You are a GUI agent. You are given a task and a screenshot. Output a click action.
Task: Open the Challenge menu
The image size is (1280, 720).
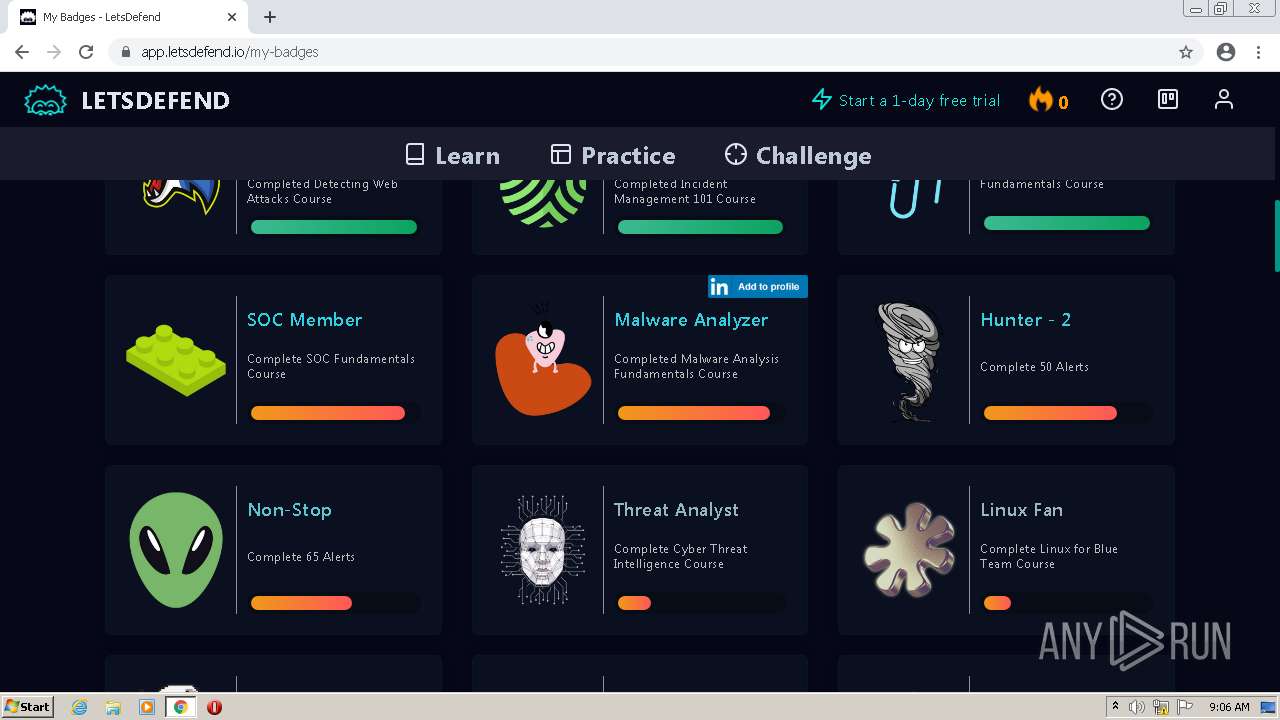[798, 155]
